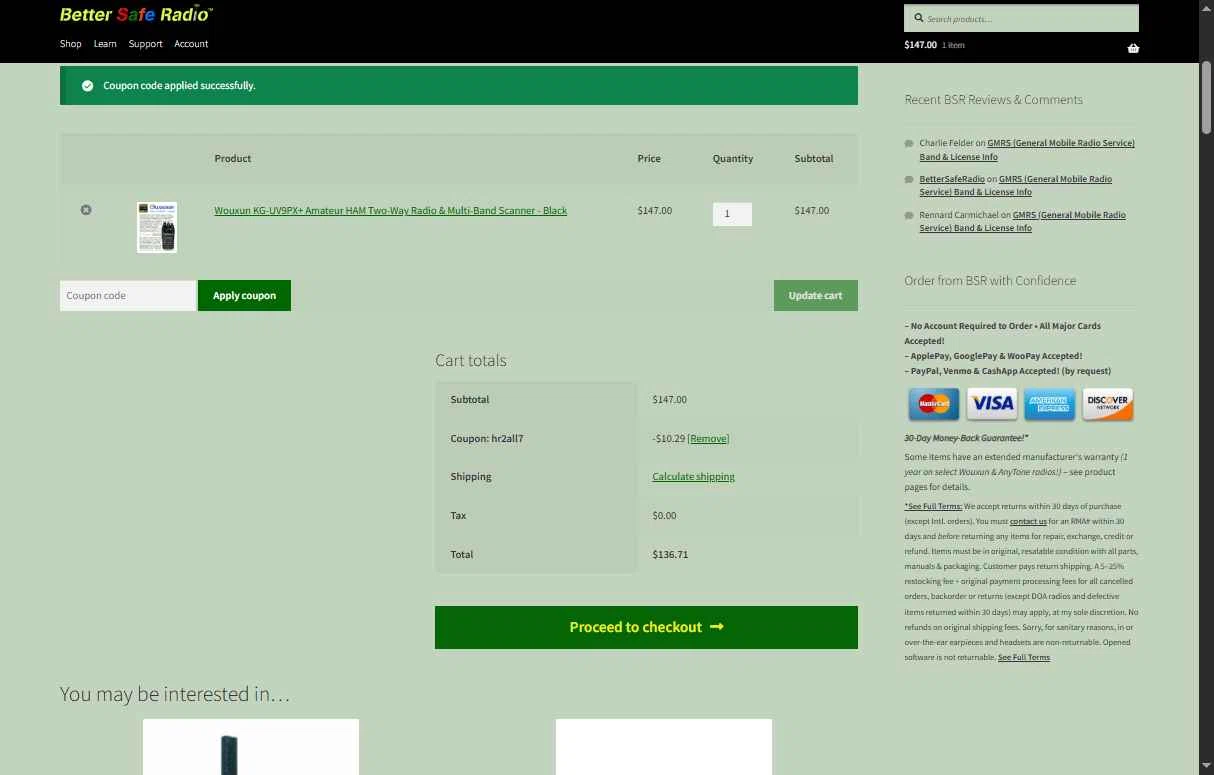Open BetterSafeRadio's GMRS Band & License link
The image size is (1214, 775).
(x=1016, y=185)
